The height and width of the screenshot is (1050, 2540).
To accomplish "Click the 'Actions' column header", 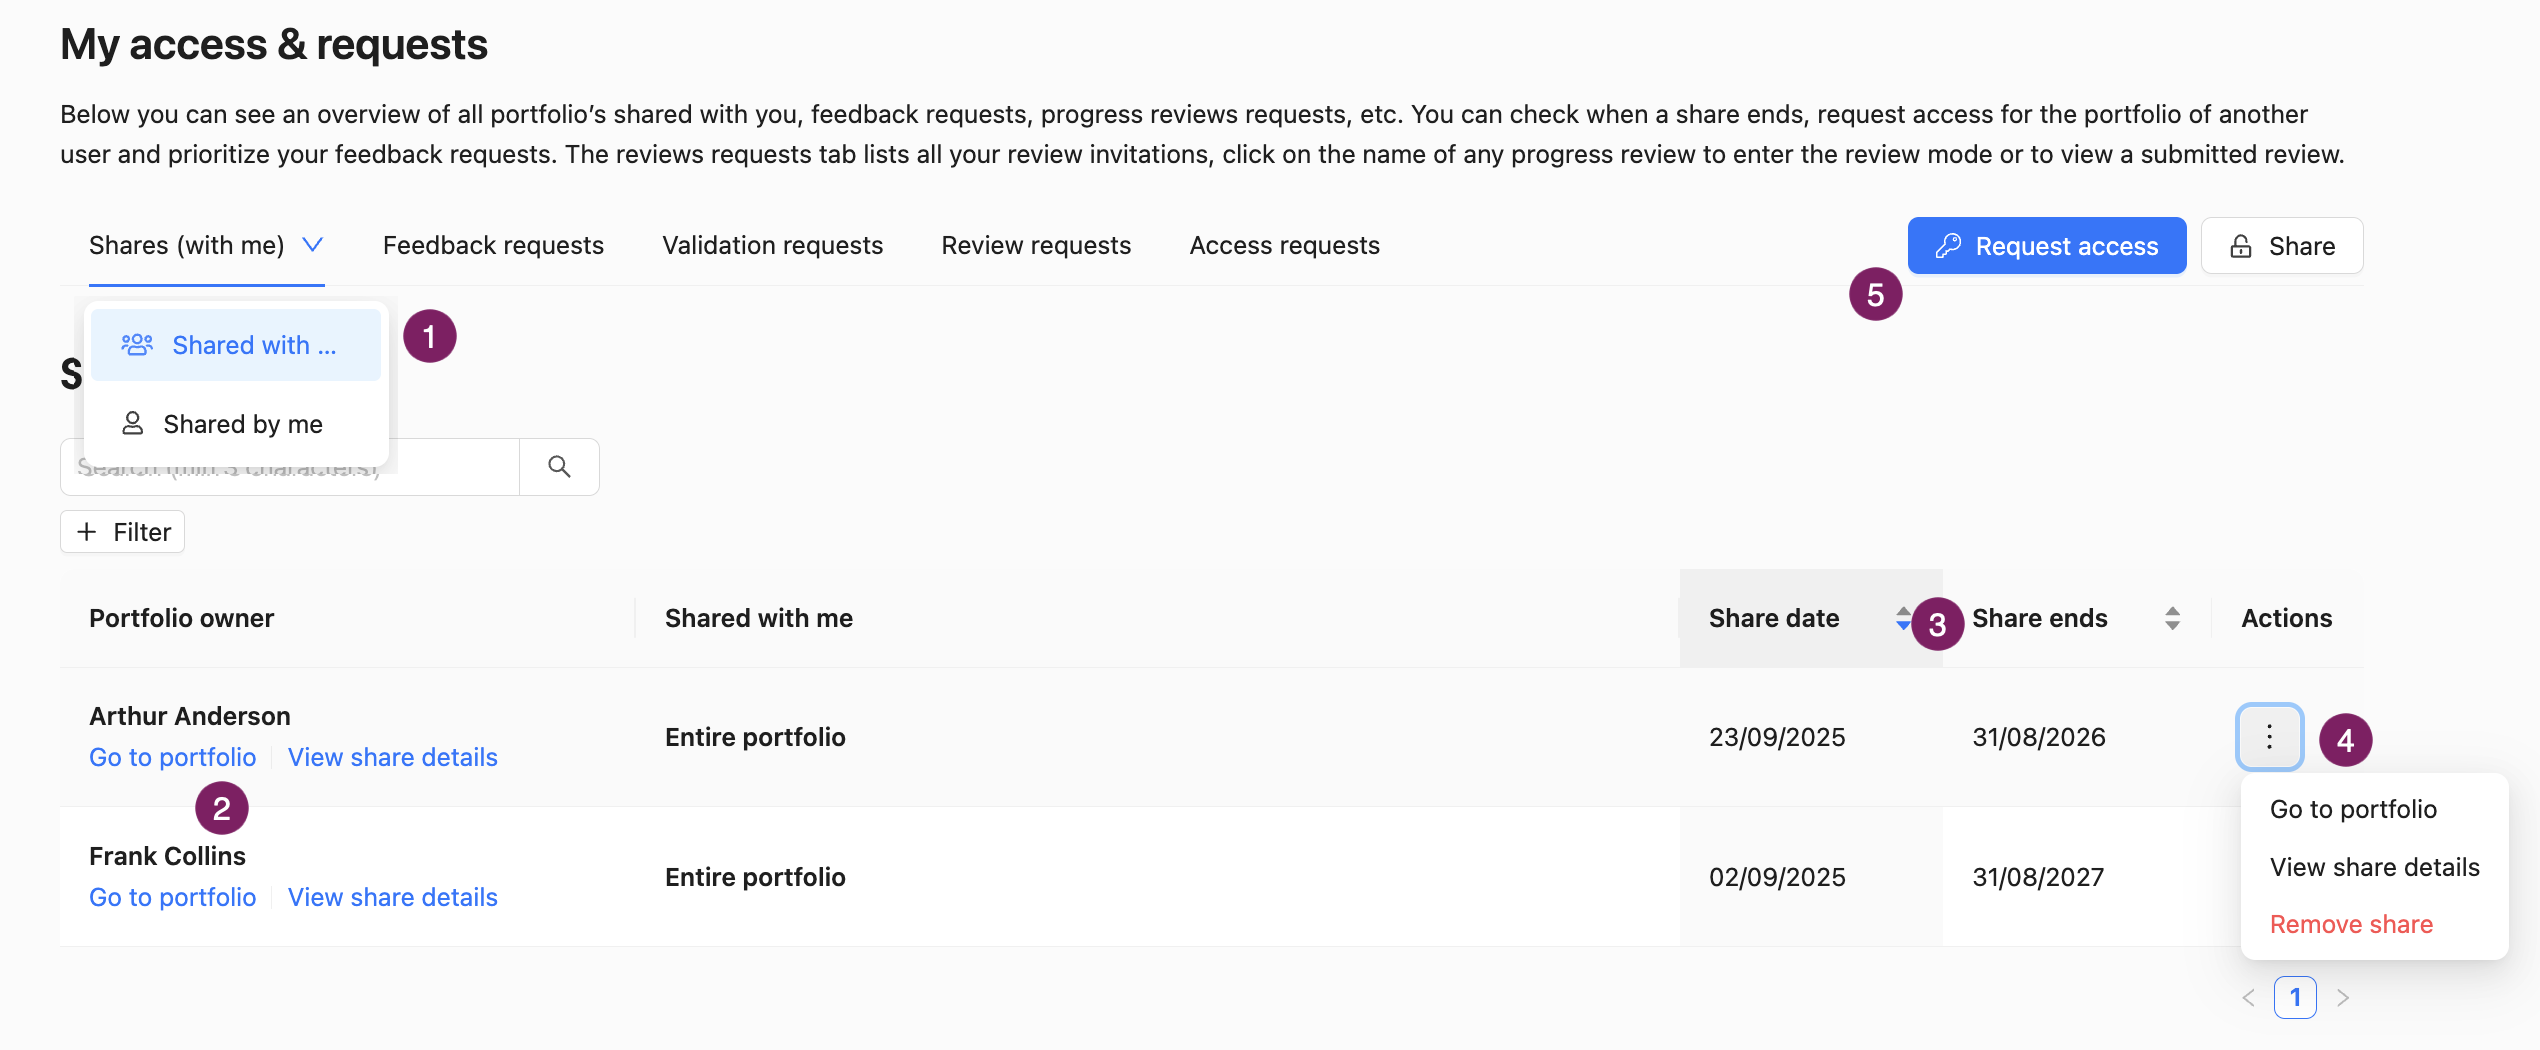I will 2286,618.
